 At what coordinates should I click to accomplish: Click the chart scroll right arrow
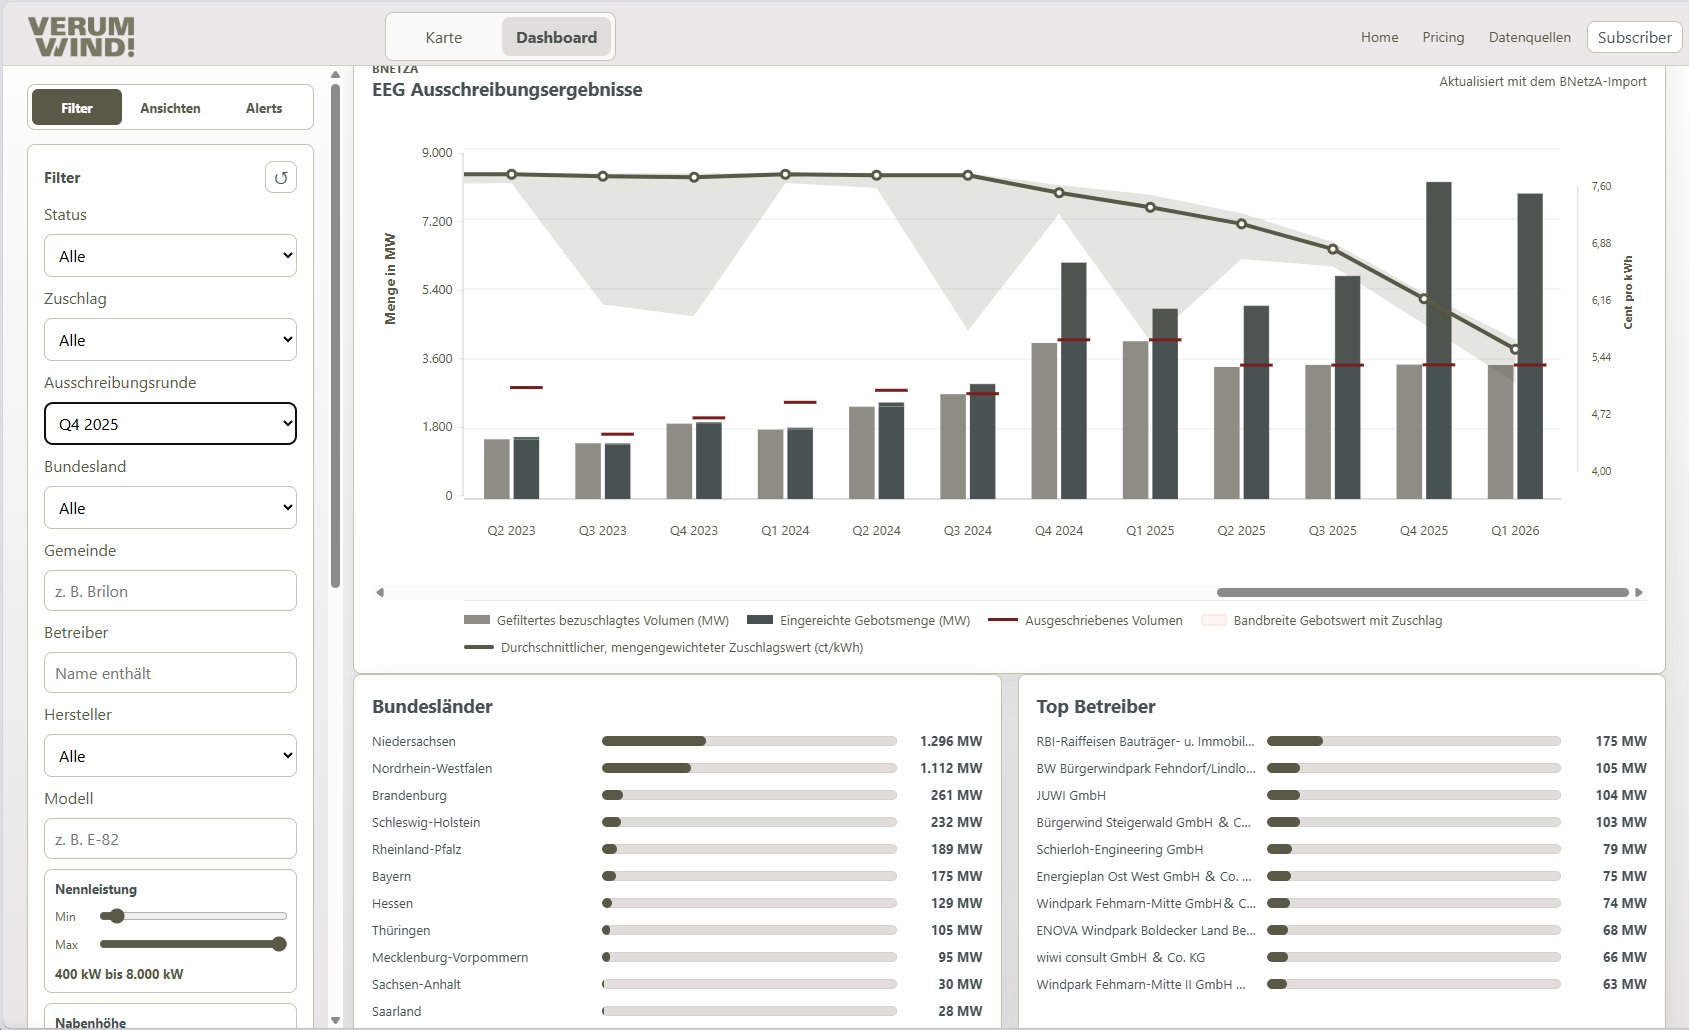point(1639,593)
